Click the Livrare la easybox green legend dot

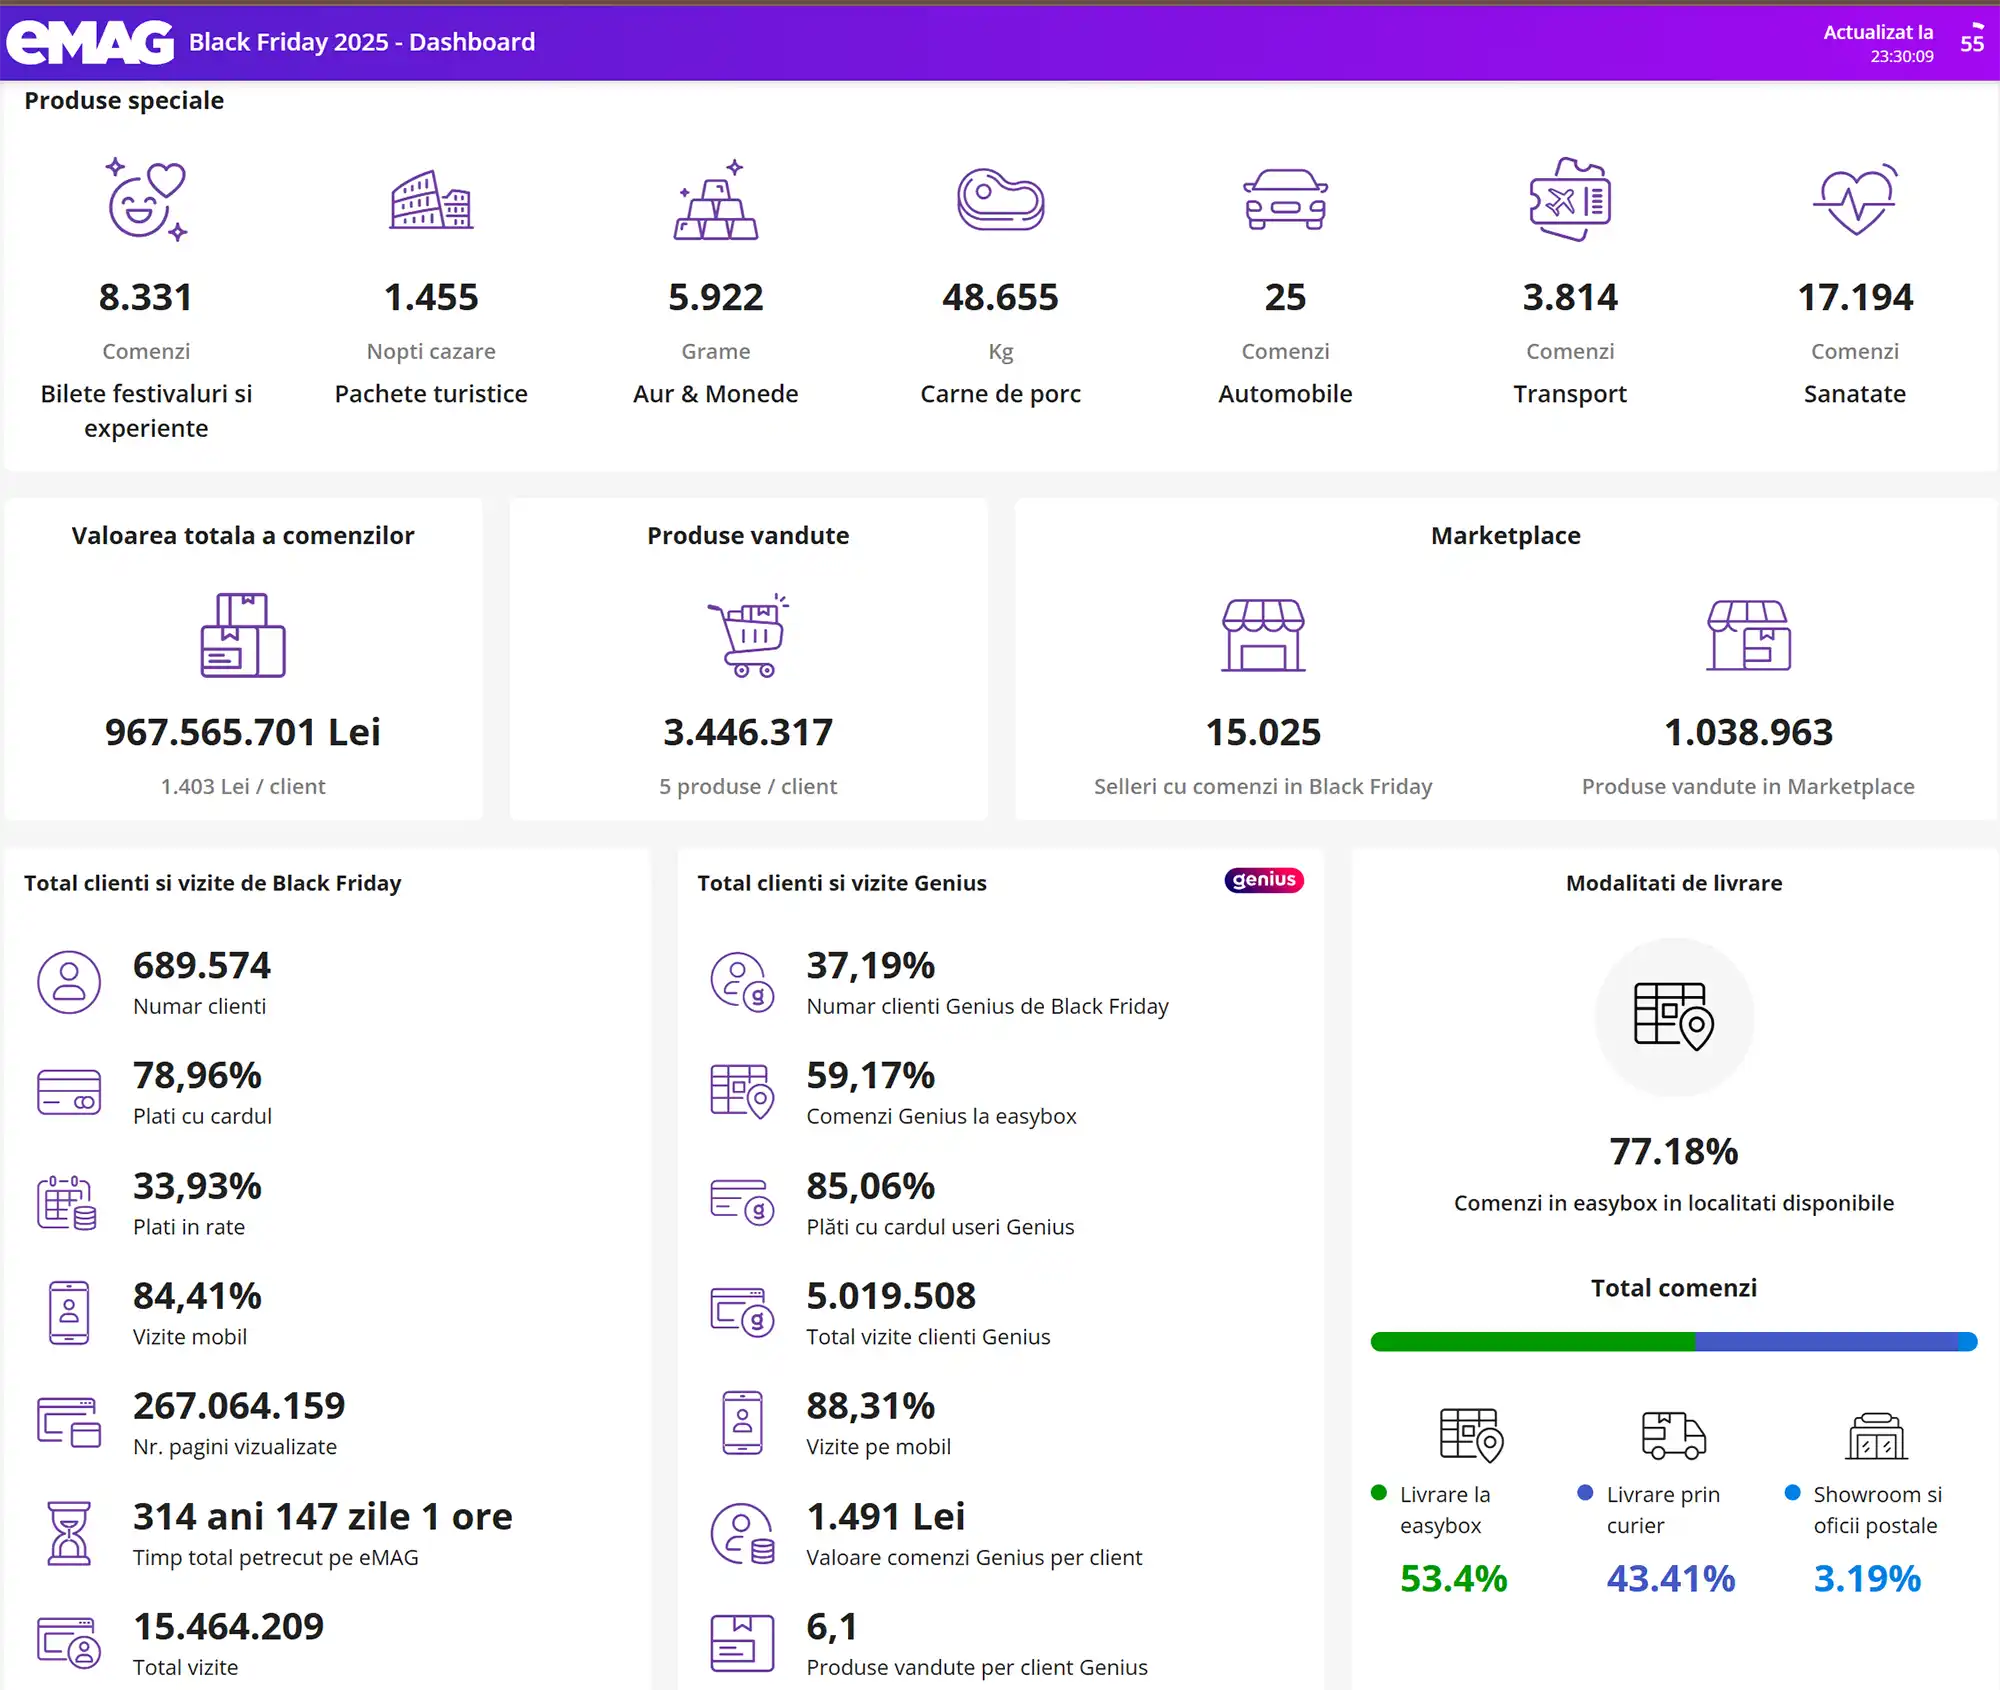(x=1379, y=1493)
